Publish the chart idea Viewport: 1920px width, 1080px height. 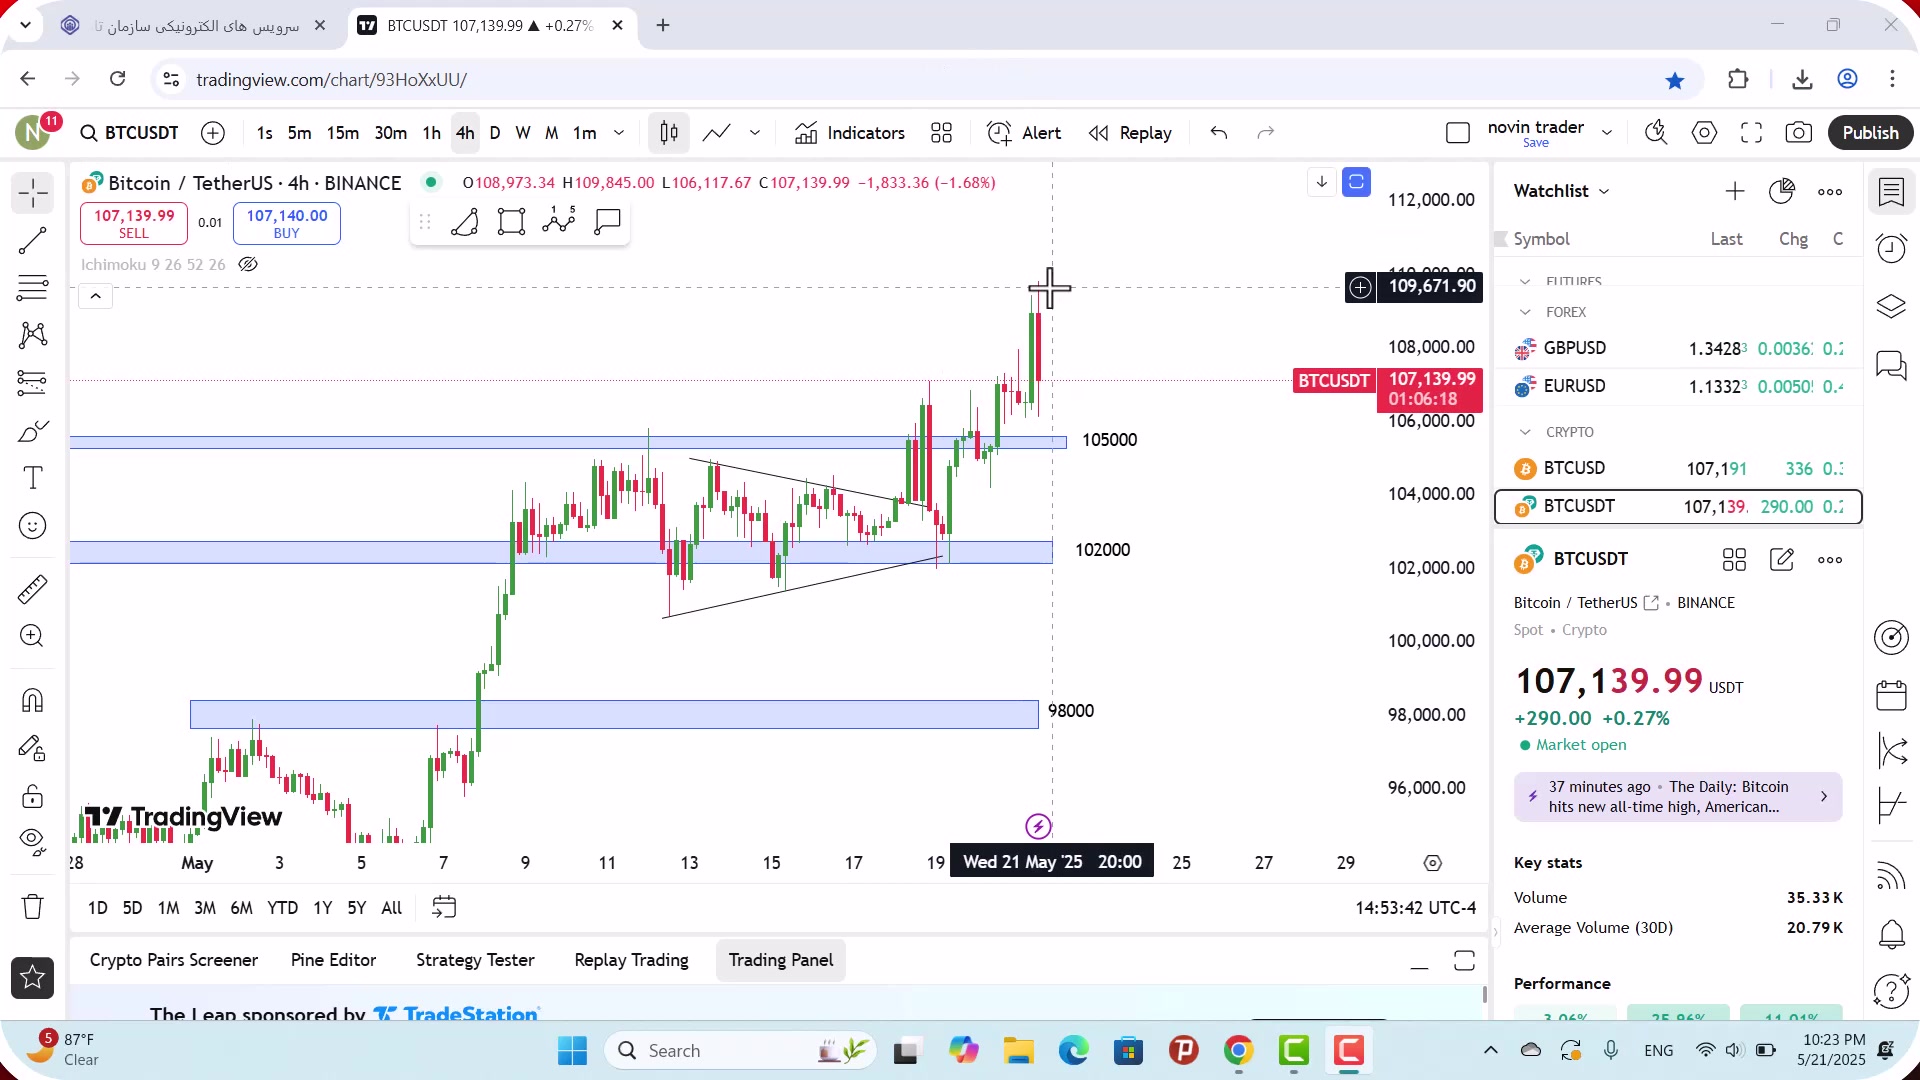tap(1870, 133)
